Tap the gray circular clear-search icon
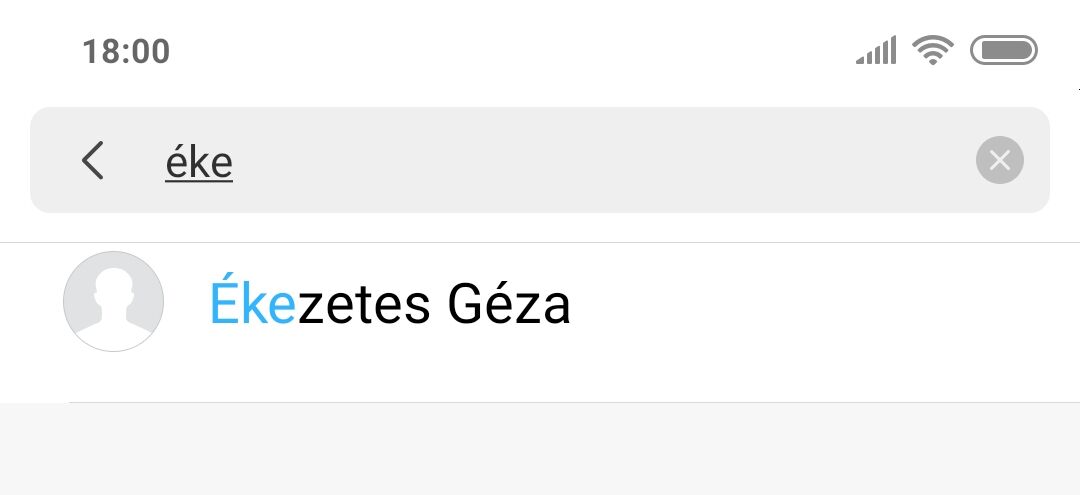Viewport: 1080px width, 495px height. [x=999, y=160]
